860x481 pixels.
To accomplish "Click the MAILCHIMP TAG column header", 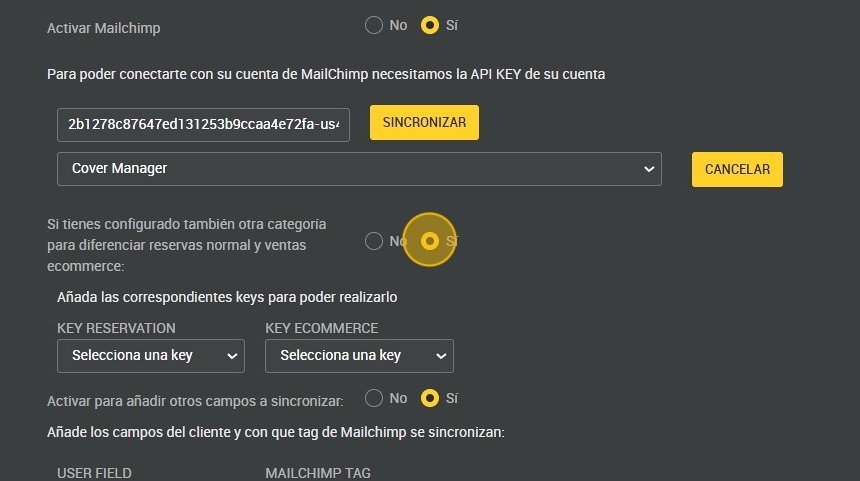I will (317, 473).
